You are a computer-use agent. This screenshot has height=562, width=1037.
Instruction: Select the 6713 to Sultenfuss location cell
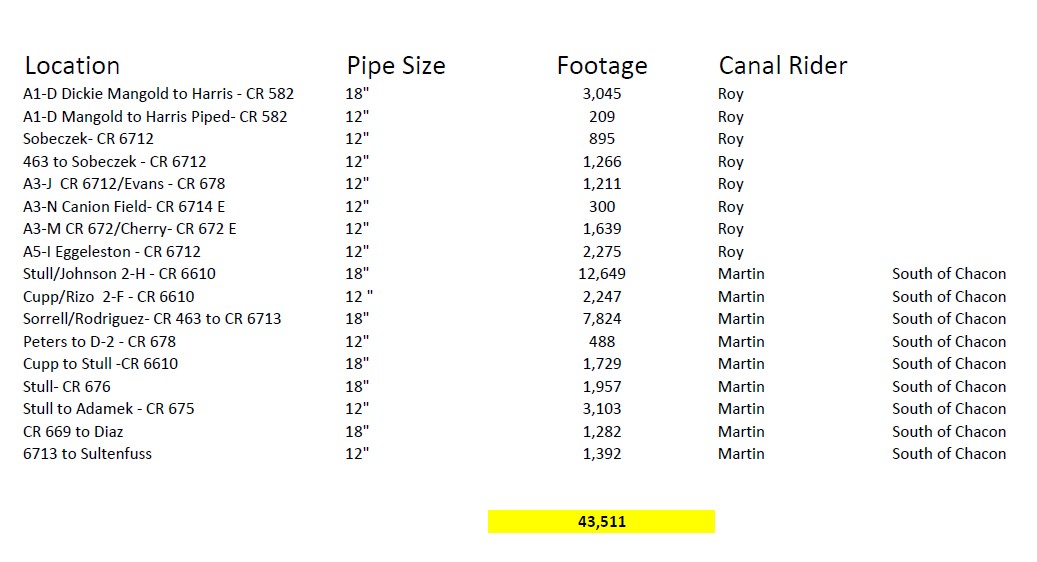click(x=87, y=454)
